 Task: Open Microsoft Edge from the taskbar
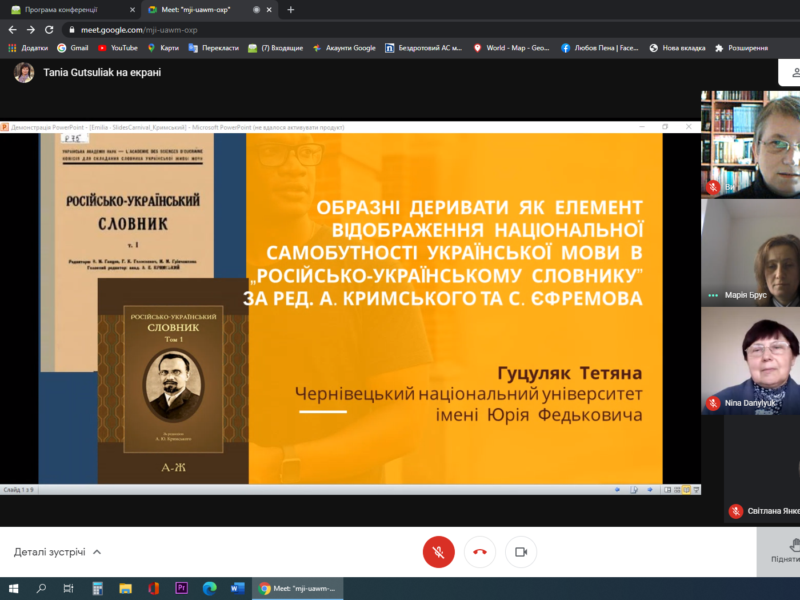point(210,588)
